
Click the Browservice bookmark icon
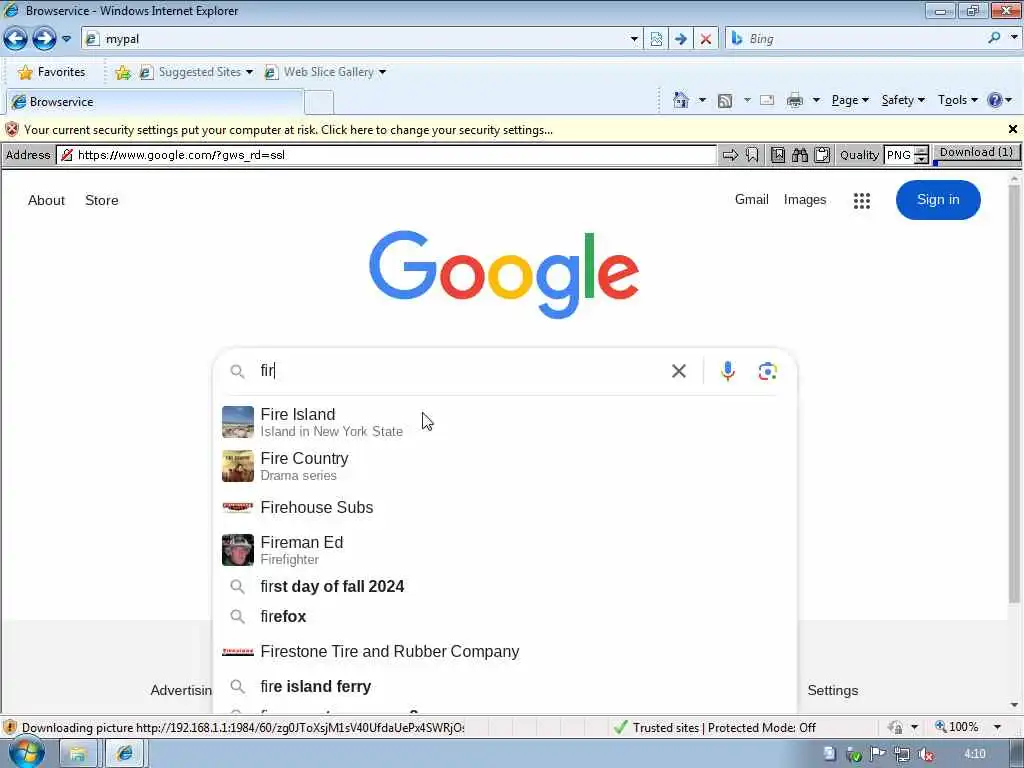click(x=752, y=155)
